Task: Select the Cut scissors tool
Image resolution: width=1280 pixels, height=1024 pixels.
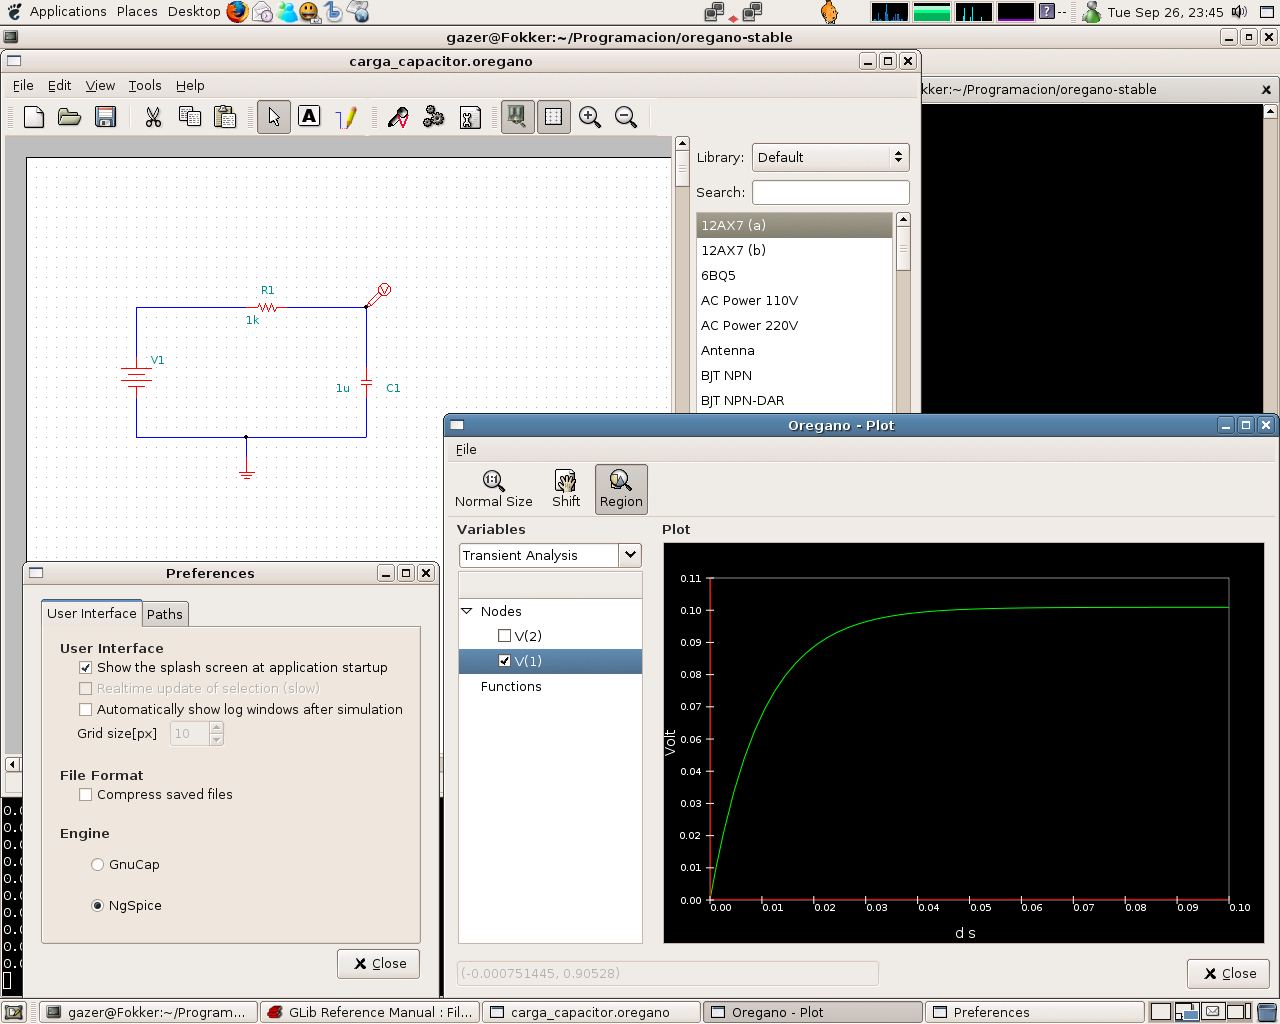Action: click(153, 117)
